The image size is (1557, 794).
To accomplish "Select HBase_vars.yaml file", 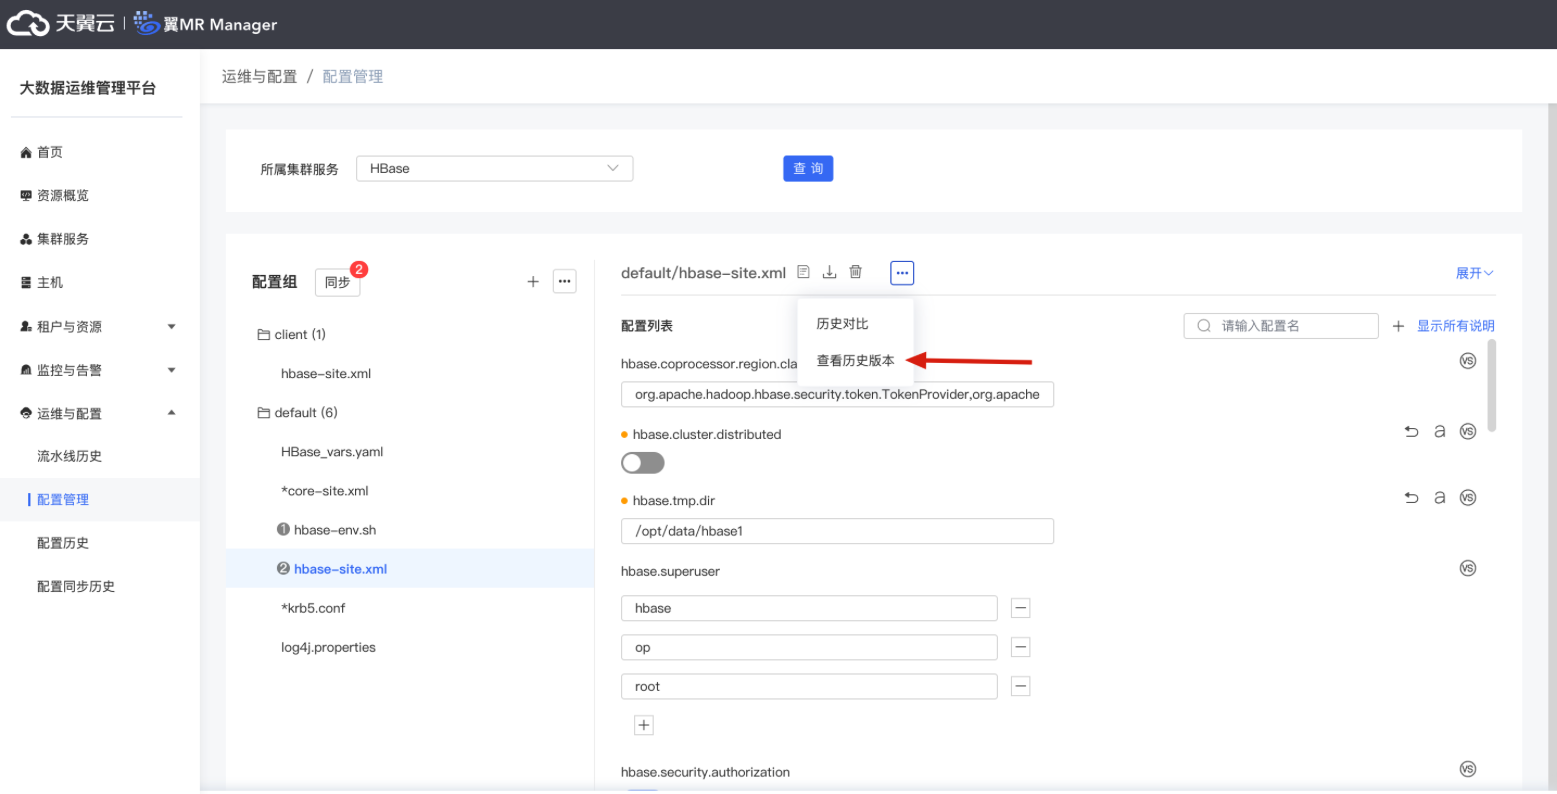I will [x=332, y=451].
